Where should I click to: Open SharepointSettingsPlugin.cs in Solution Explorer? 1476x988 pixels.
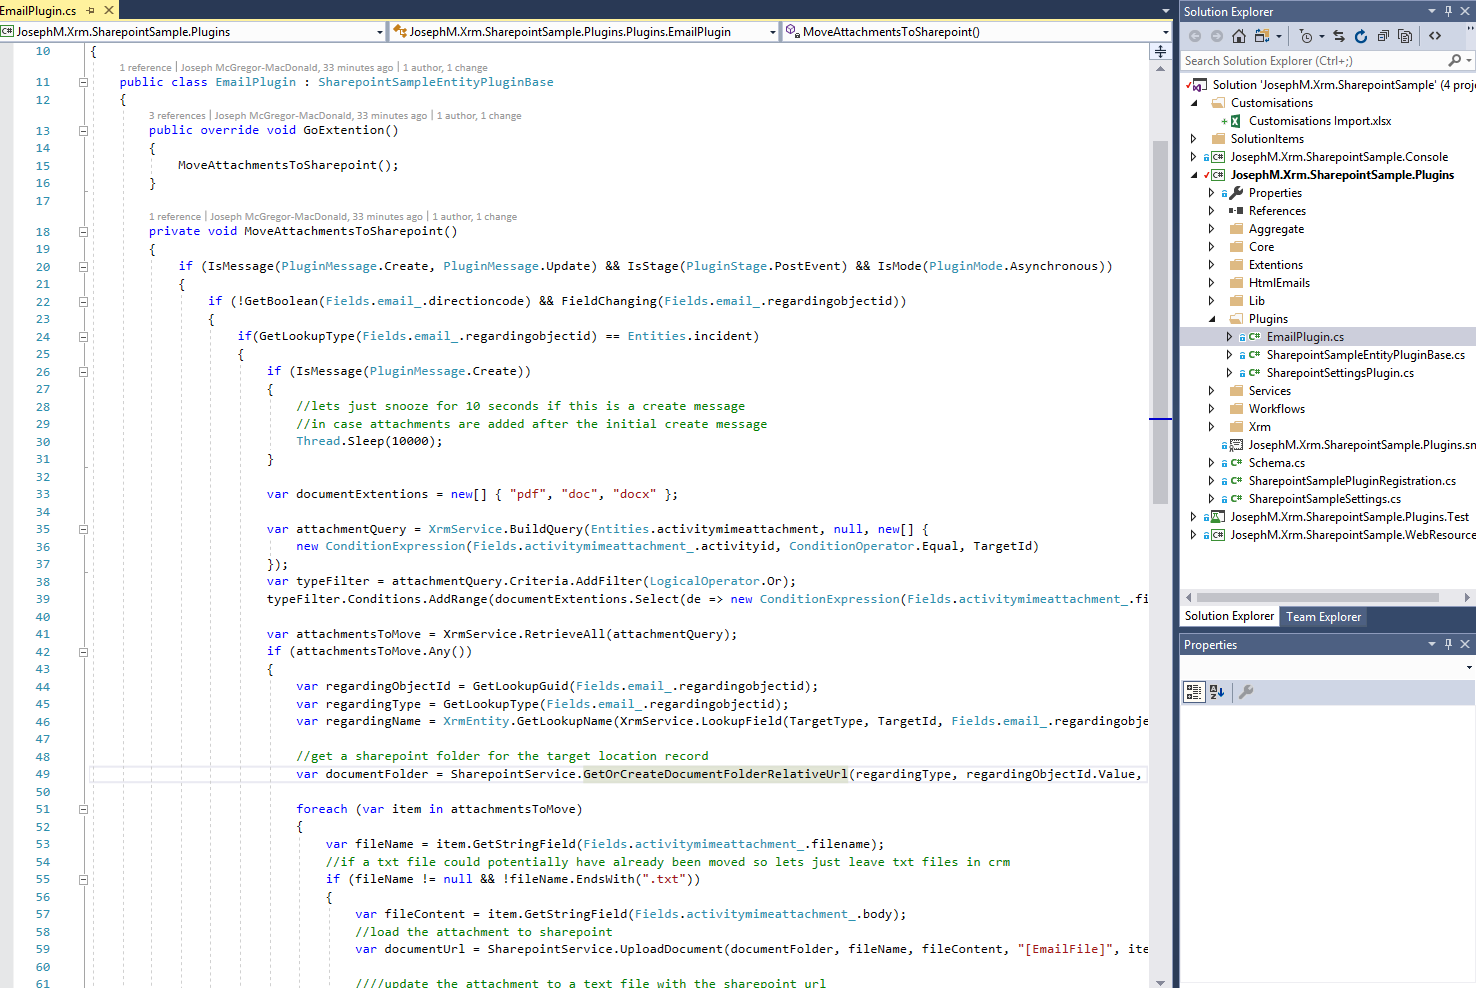(1339, 373)
